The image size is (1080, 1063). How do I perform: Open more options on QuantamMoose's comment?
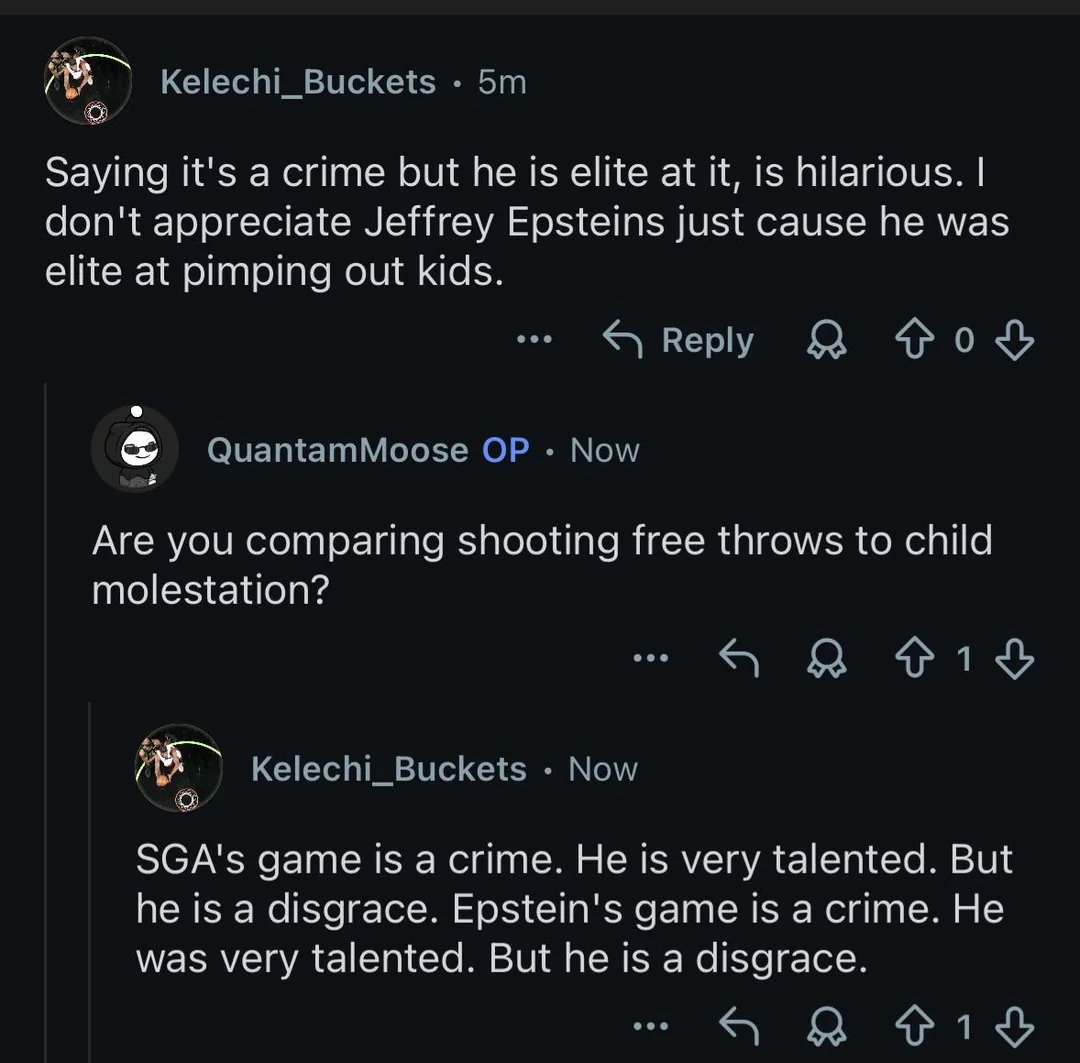[650, 659]
